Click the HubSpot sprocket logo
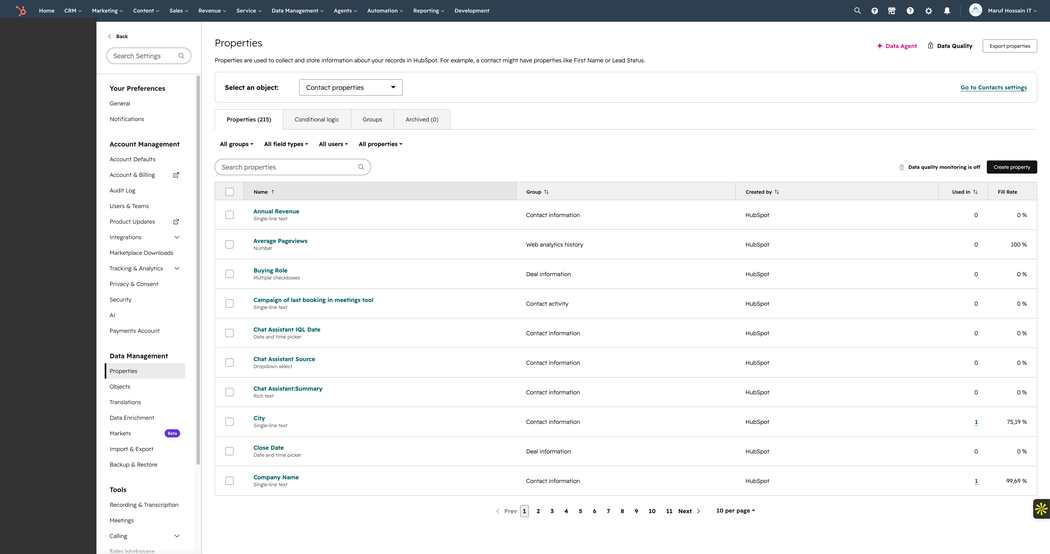Screen dimensions: 1050x554 click(x=21, y=11)
